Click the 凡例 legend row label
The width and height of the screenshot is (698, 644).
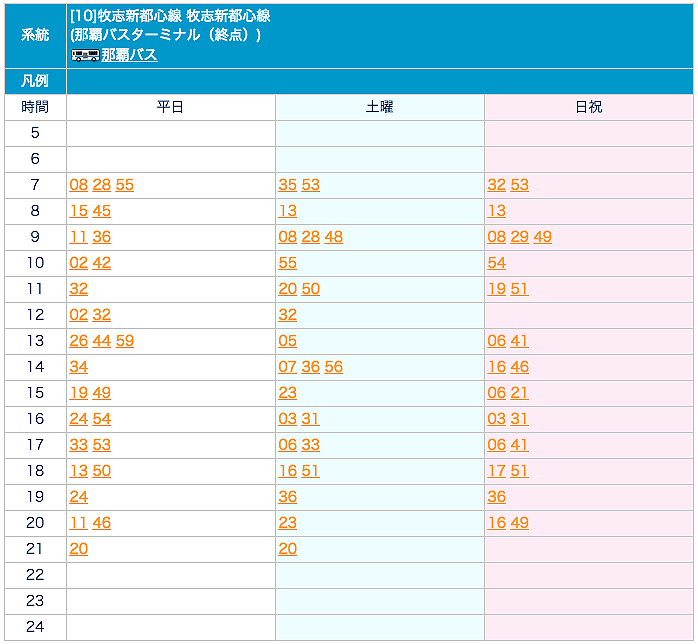[x=35, y=81]
